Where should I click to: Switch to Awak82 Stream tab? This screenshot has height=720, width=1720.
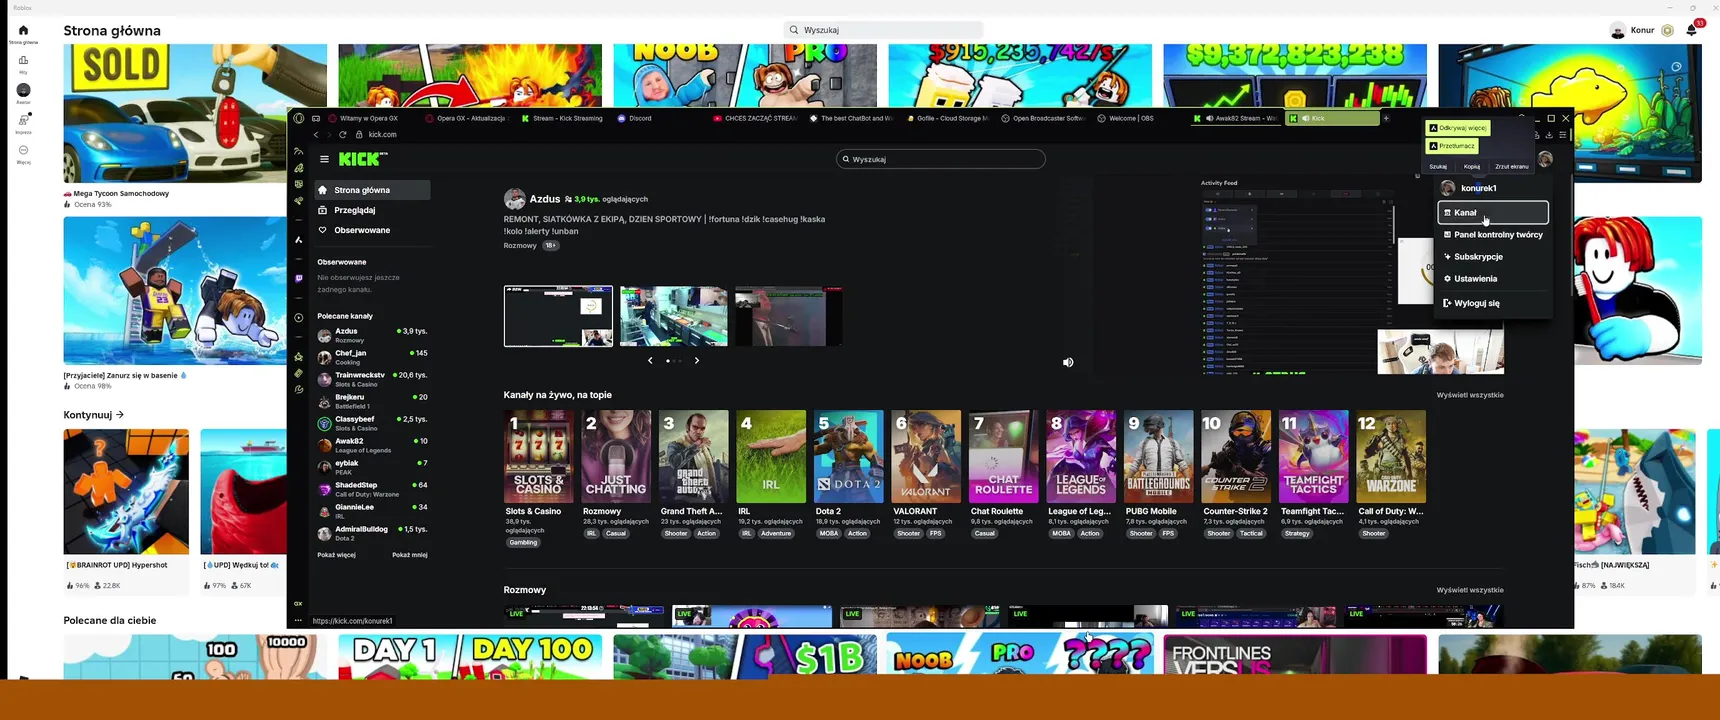tap(1237, 118)
